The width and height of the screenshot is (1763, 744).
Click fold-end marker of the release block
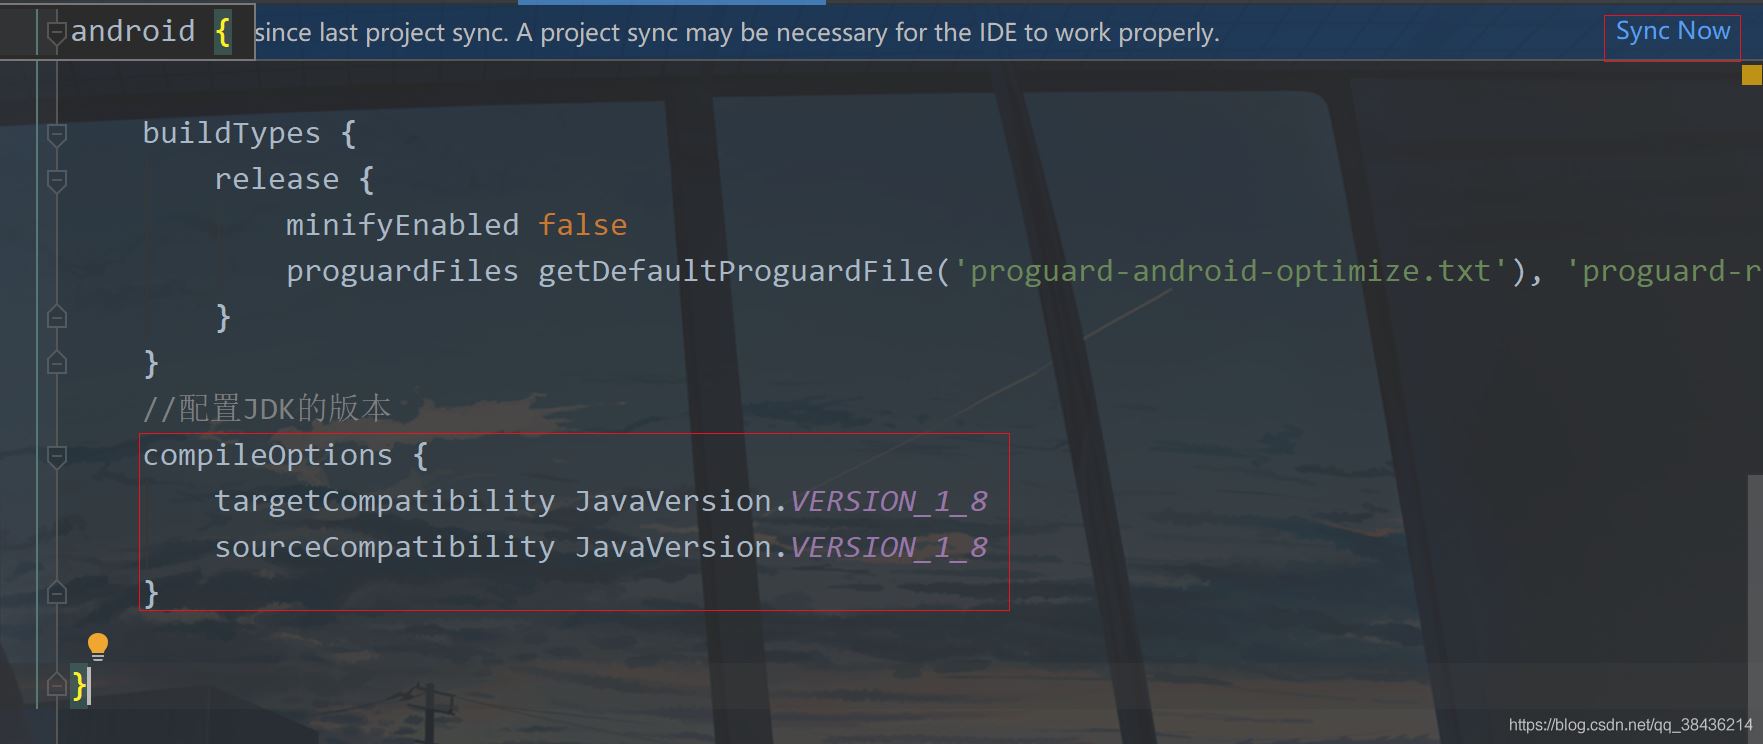(x=57, y=317)
